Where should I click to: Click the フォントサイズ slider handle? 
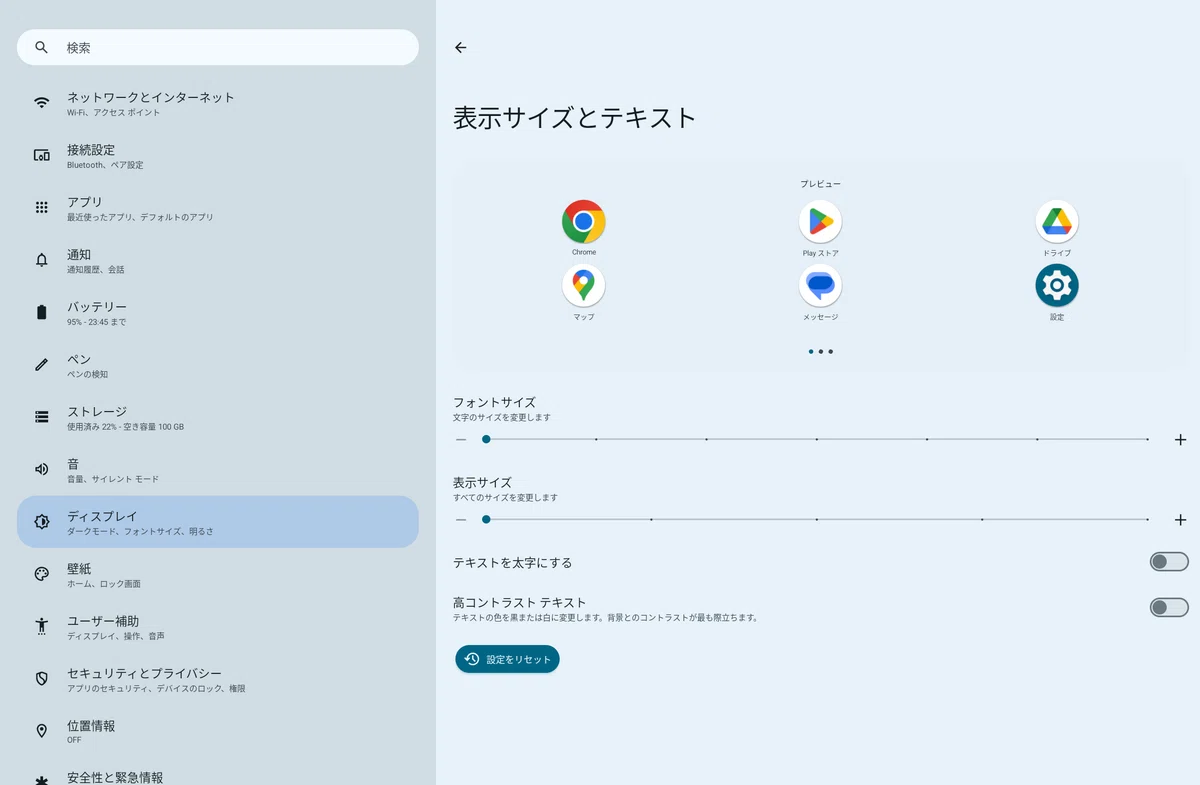pyautogui.click(x=486, y=439)
